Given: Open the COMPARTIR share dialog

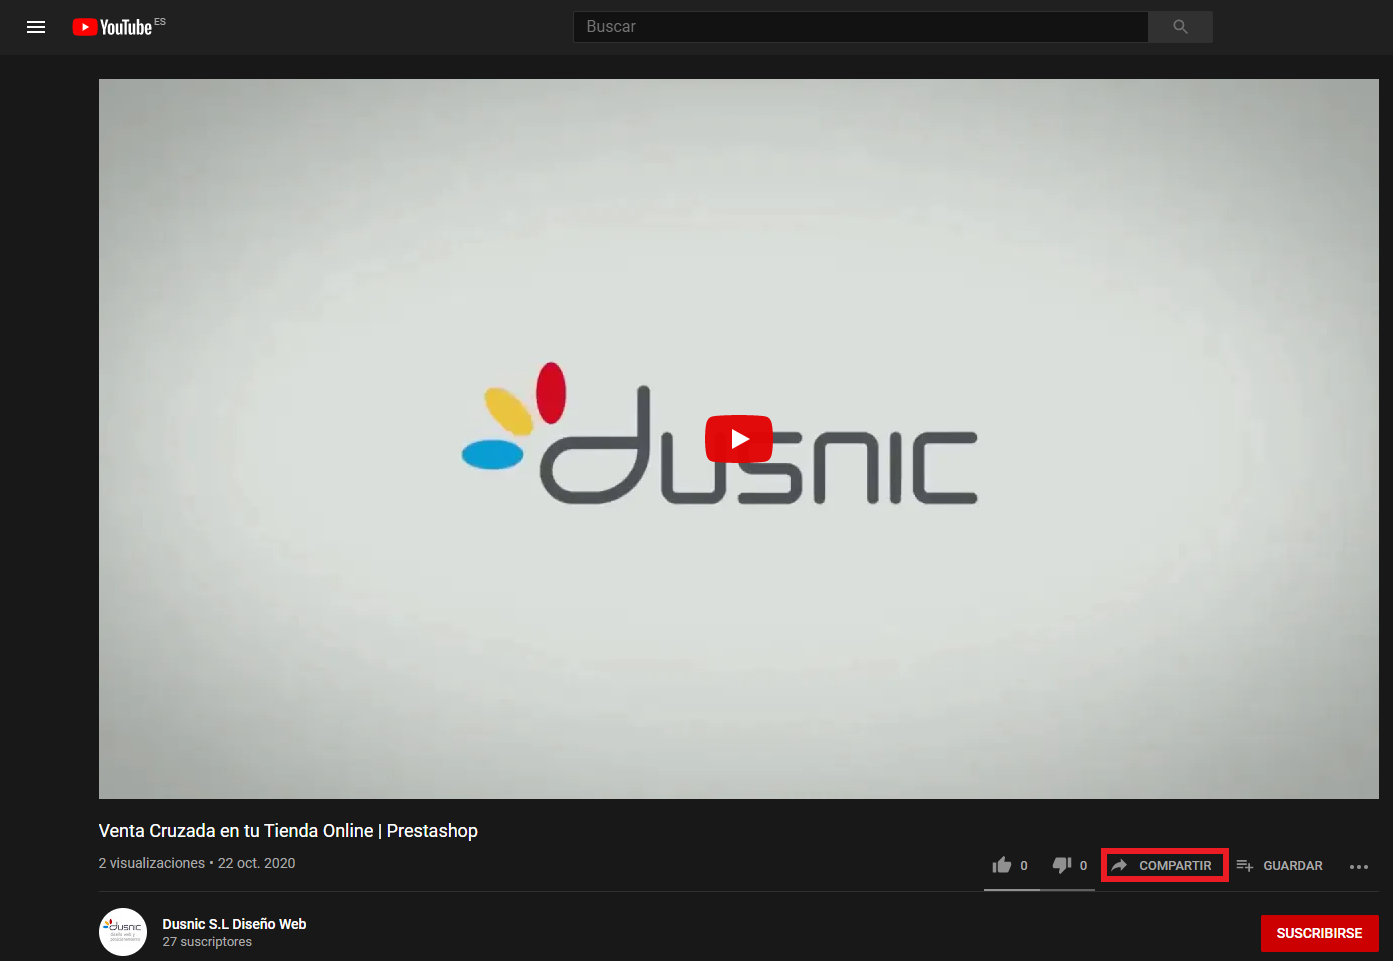Looking at the screenshot, I should pyautogui.click(x=1163, y=865).
